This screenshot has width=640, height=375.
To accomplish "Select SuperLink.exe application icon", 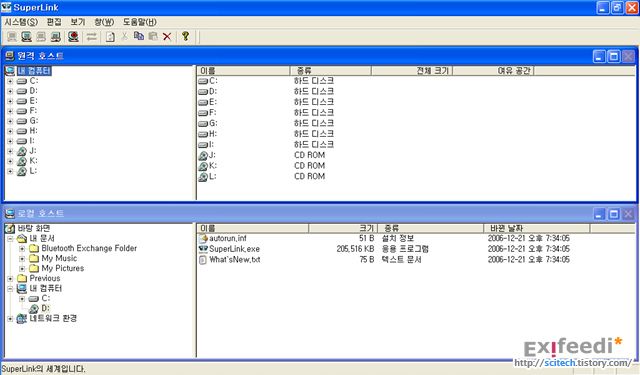I will click(203, 249).
